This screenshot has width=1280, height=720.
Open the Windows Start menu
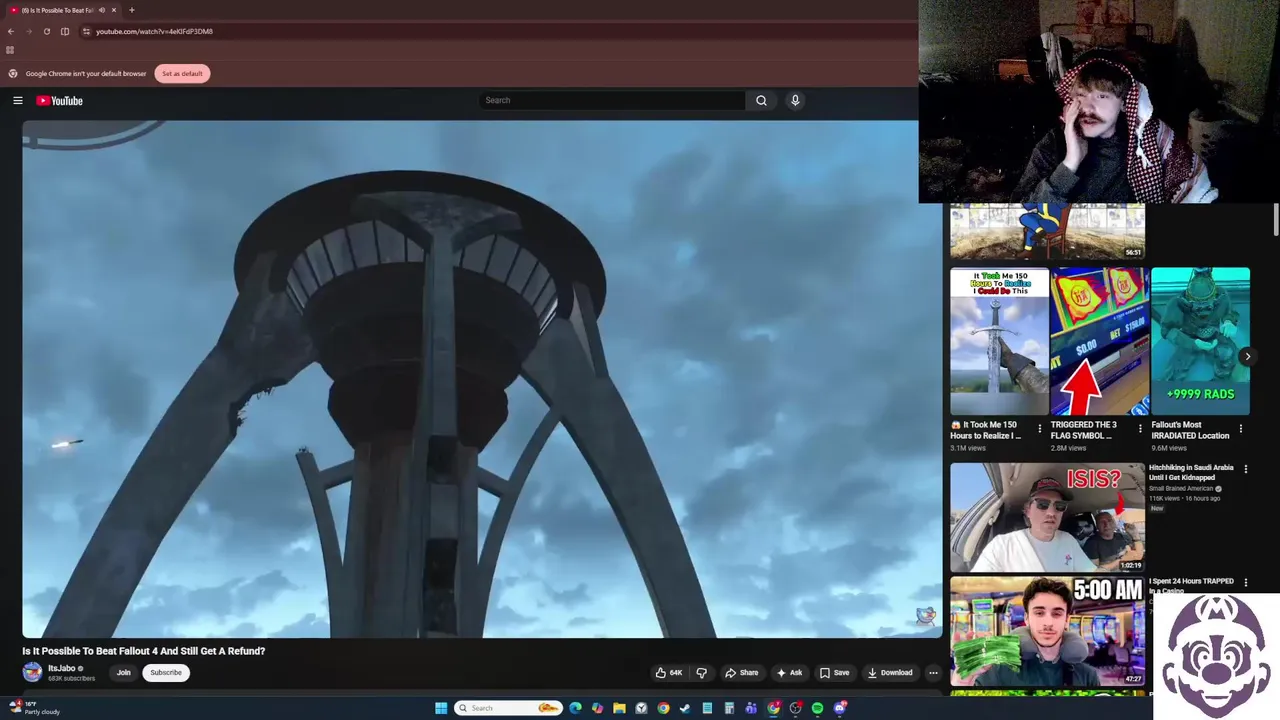click(x=441, y=708)
